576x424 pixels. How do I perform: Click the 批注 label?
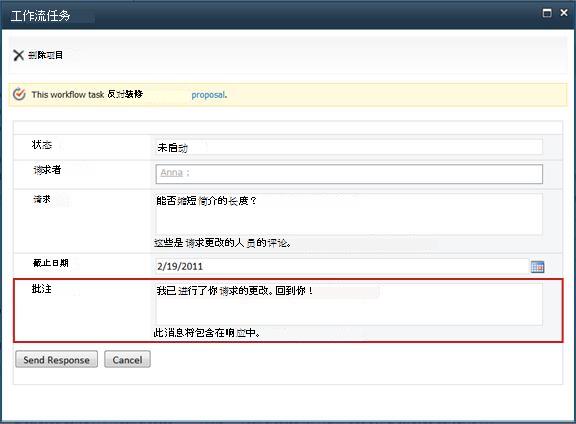pyautogui.click(x=42, y=289)
